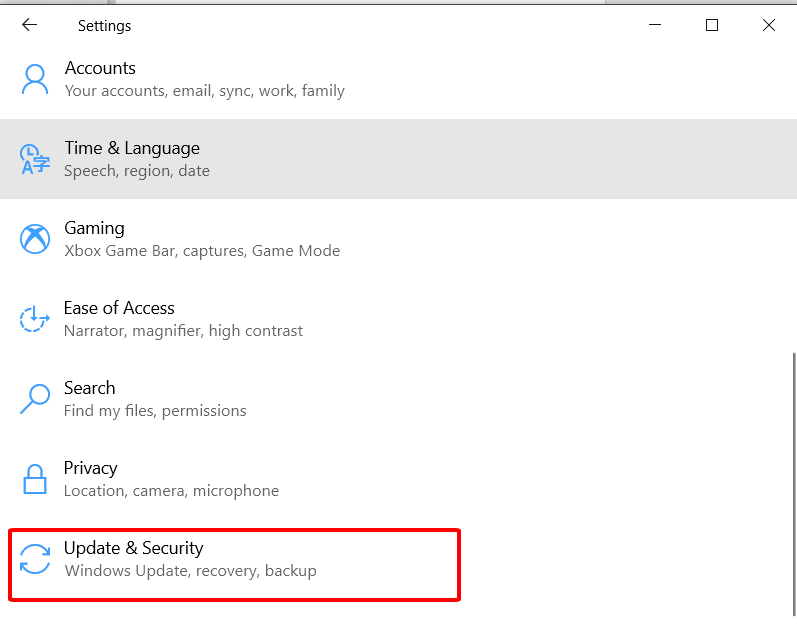Open the Search settings category

[398, 399]
